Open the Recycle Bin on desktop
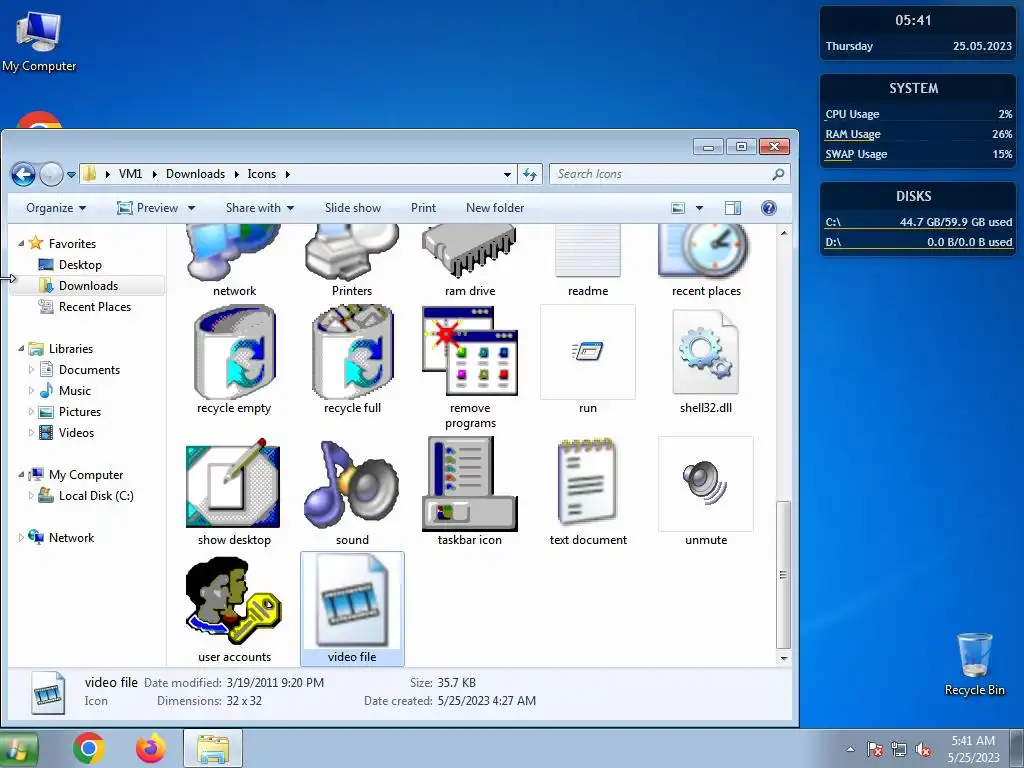Image resolution: width=1024 pixels, height=768 pixels. [974, 664]
